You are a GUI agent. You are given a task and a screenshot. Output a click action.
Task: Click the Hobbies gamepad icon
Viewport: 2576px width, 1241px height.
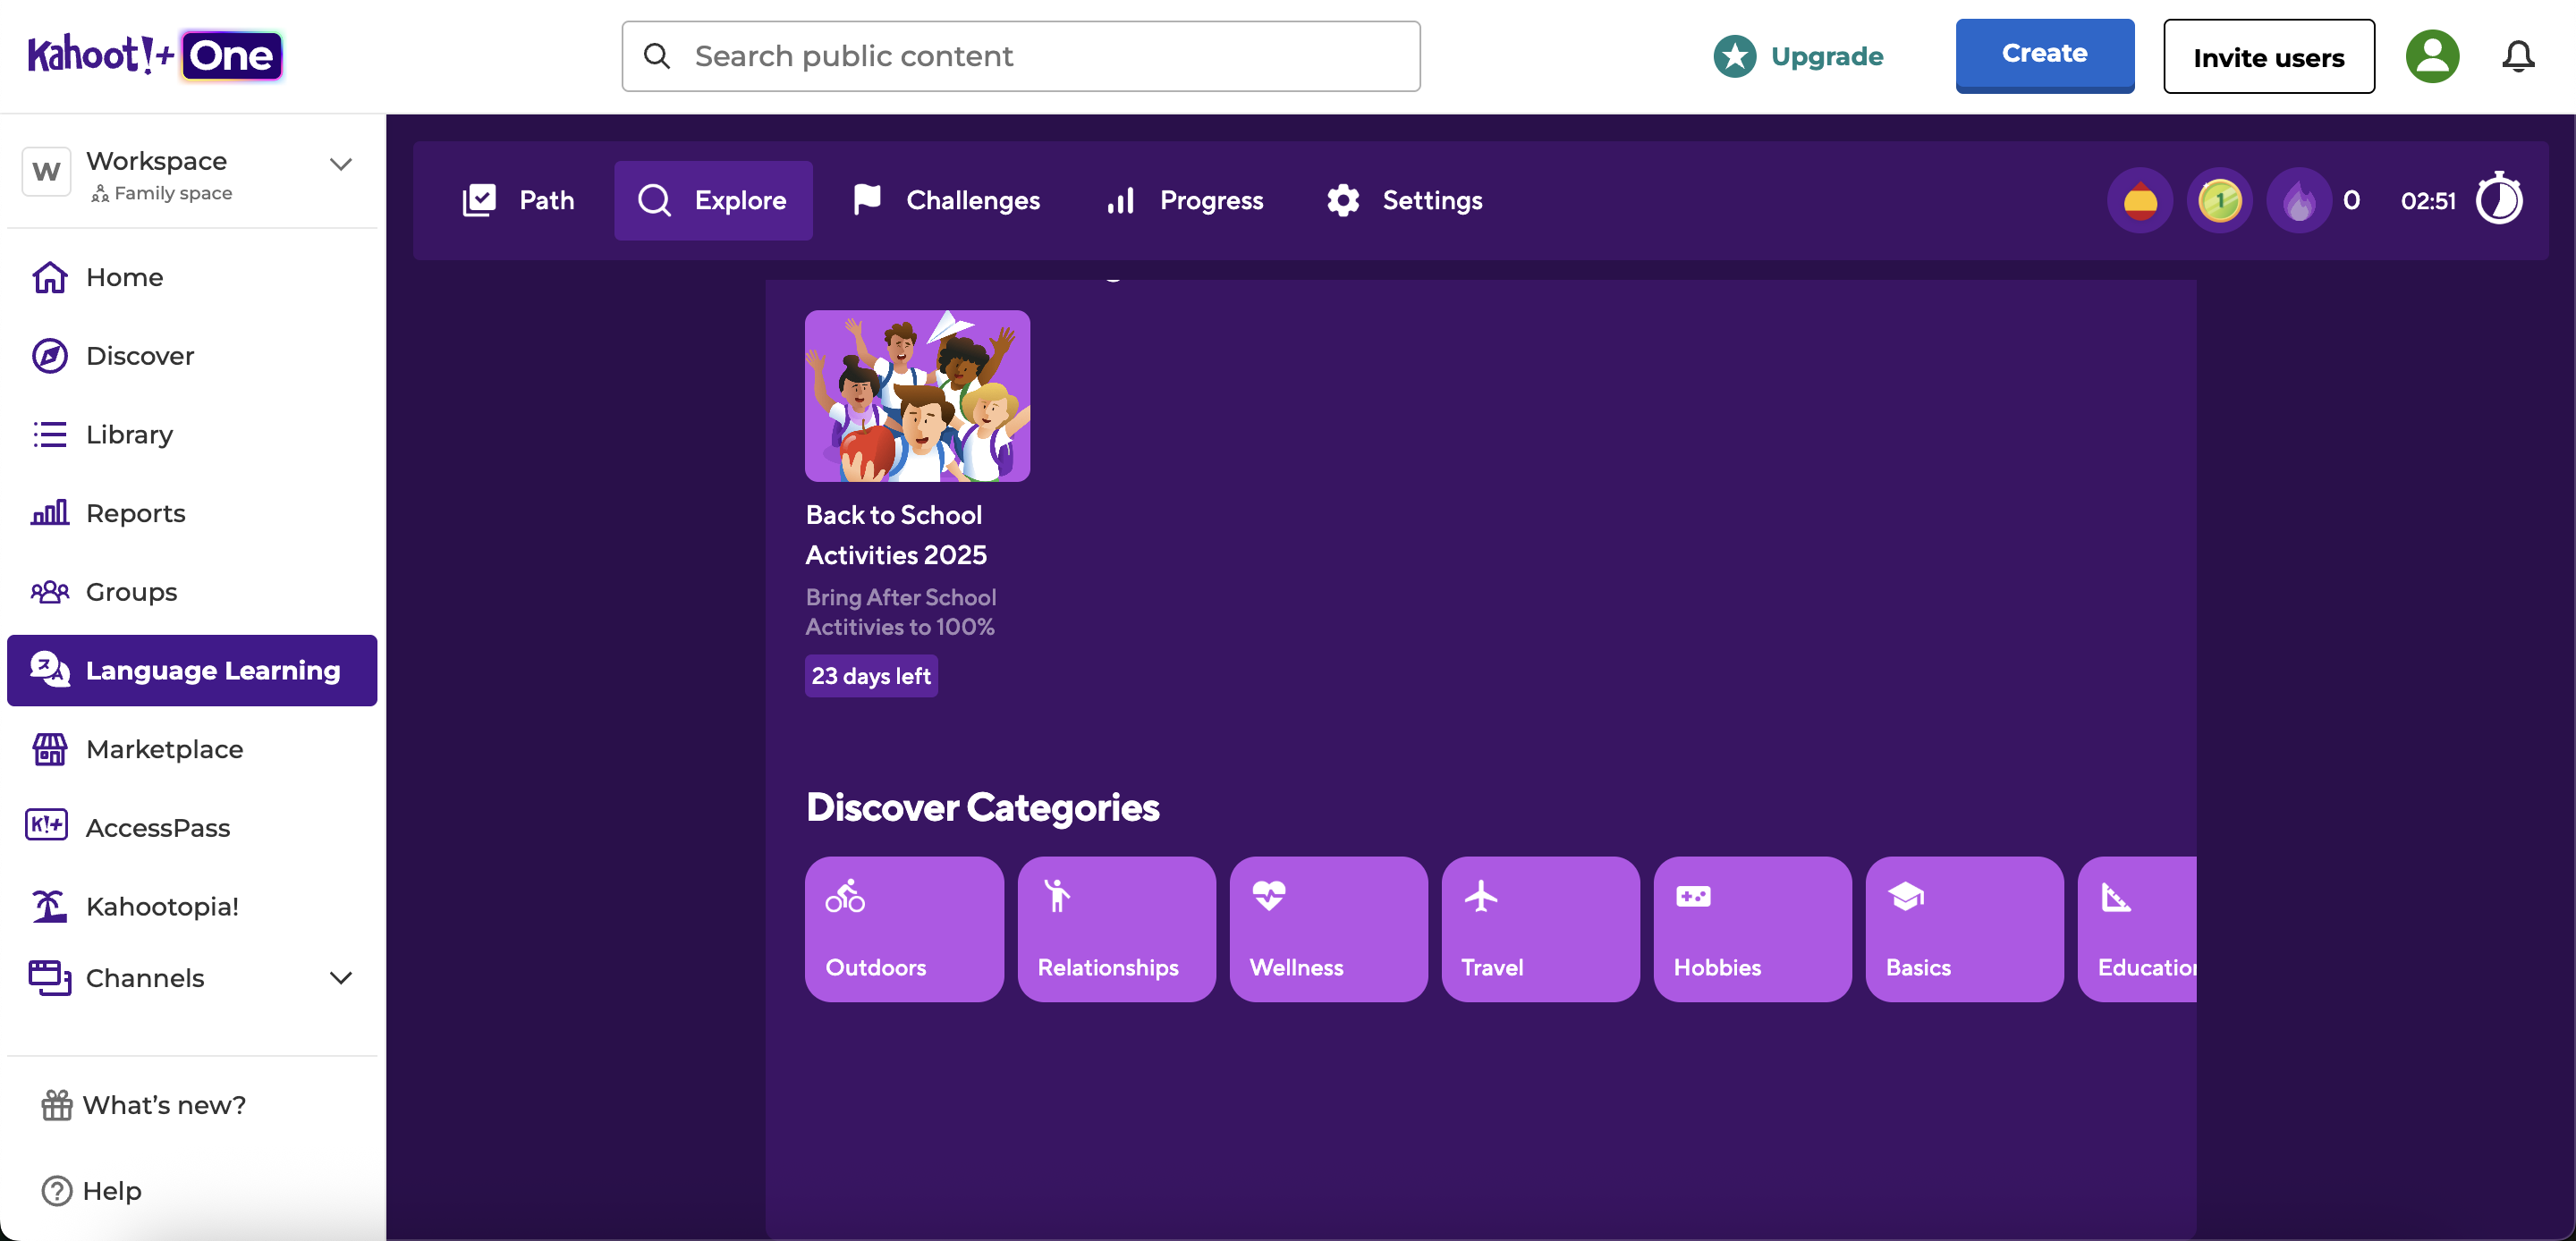(1693, 896)
